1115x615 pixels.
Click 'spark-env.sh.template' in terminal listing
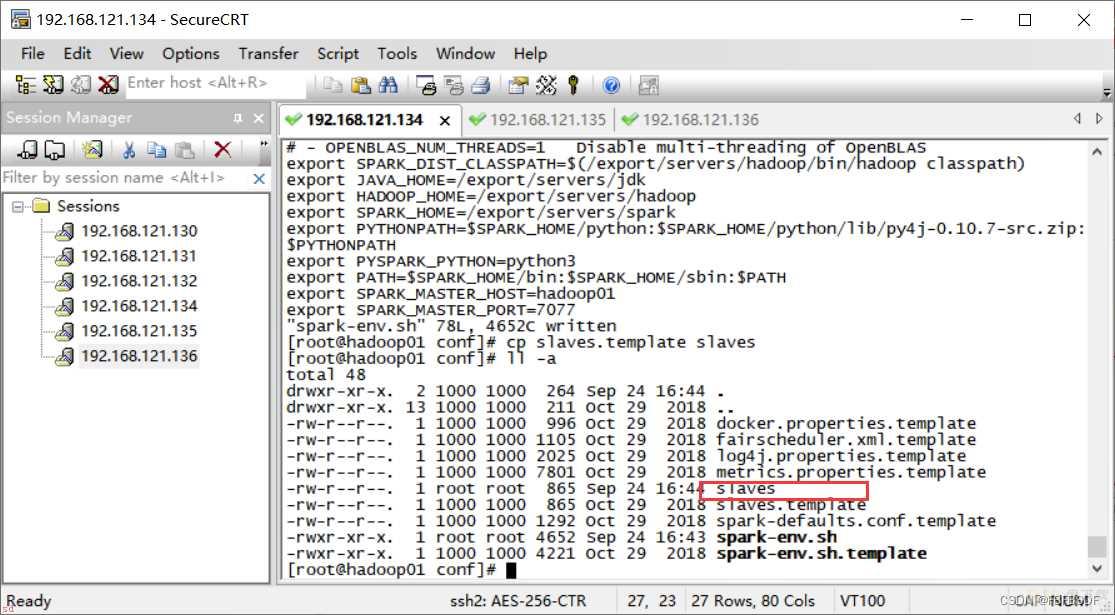(x=821, y=553)
